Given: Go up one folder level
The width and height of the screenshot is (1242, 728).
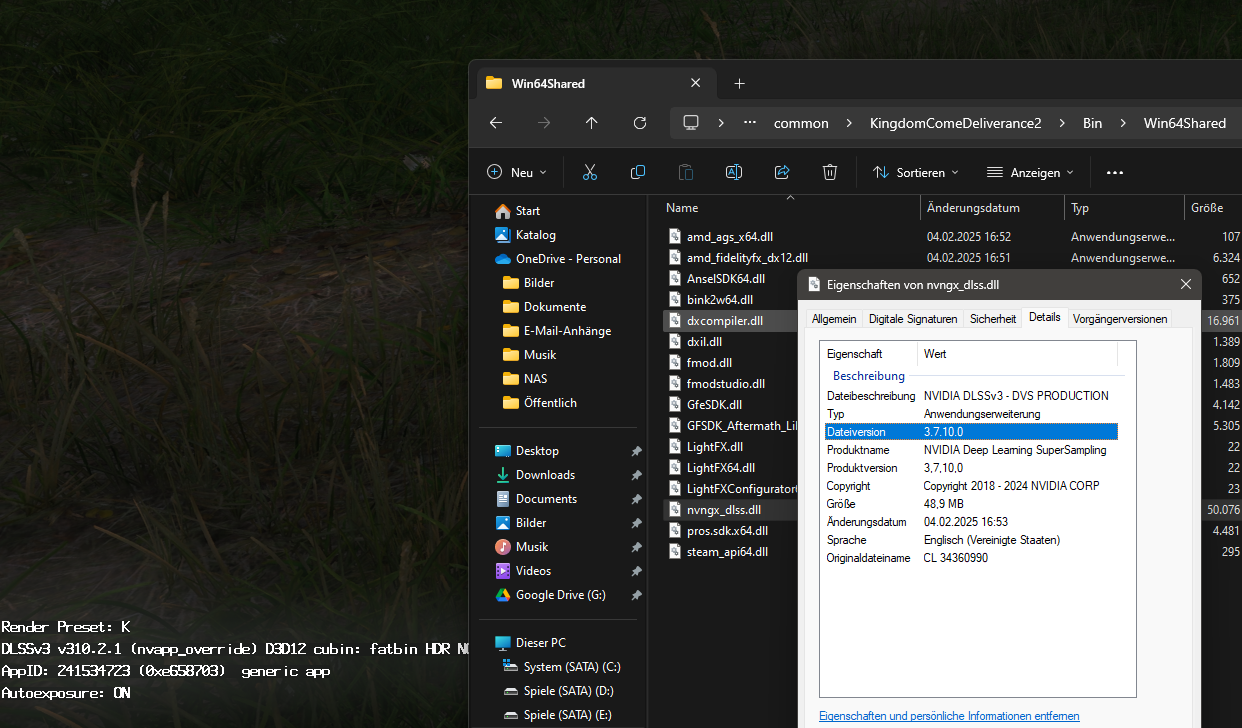Looking at the screenshot, I should pos(592,123).
